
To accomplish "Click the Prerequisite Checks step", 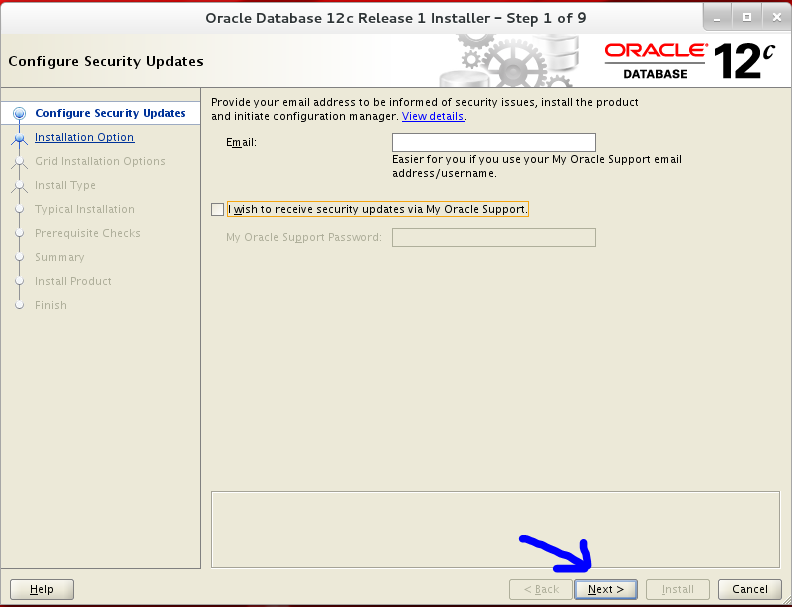I will [x=87, y=233].
